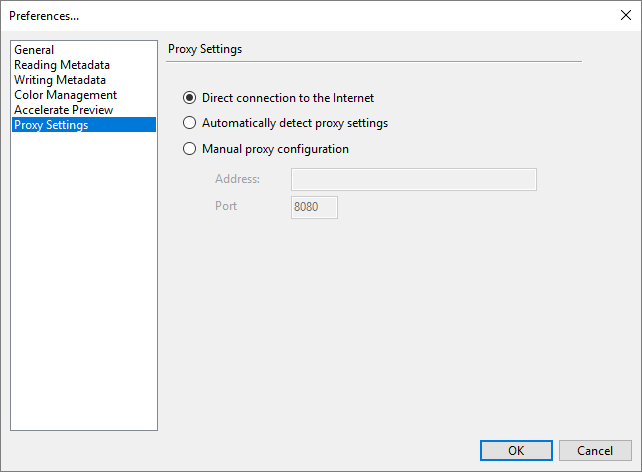Screen dimensions: 642x472
Task: Click the Address: label
Action: pyautogui.click(x=237, y=180)
